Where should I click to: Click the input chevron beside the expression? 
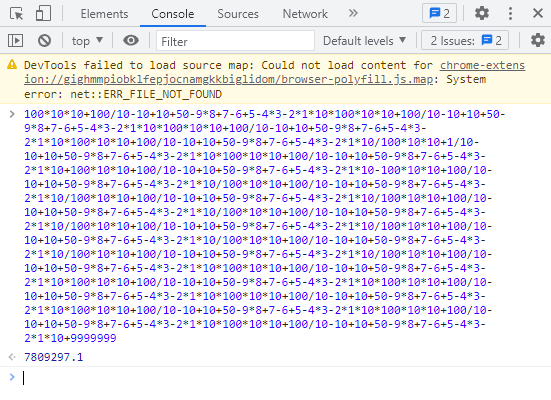[x=12, y=114]
